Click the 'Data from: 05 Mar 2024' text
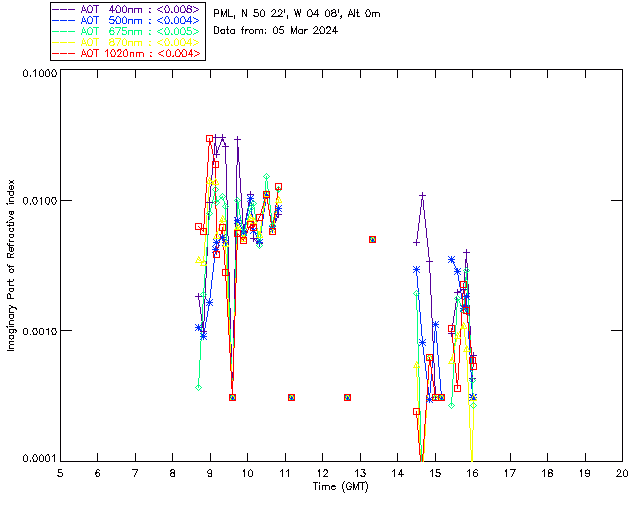This screenshot has width=640, height=512. click(276, 31)
